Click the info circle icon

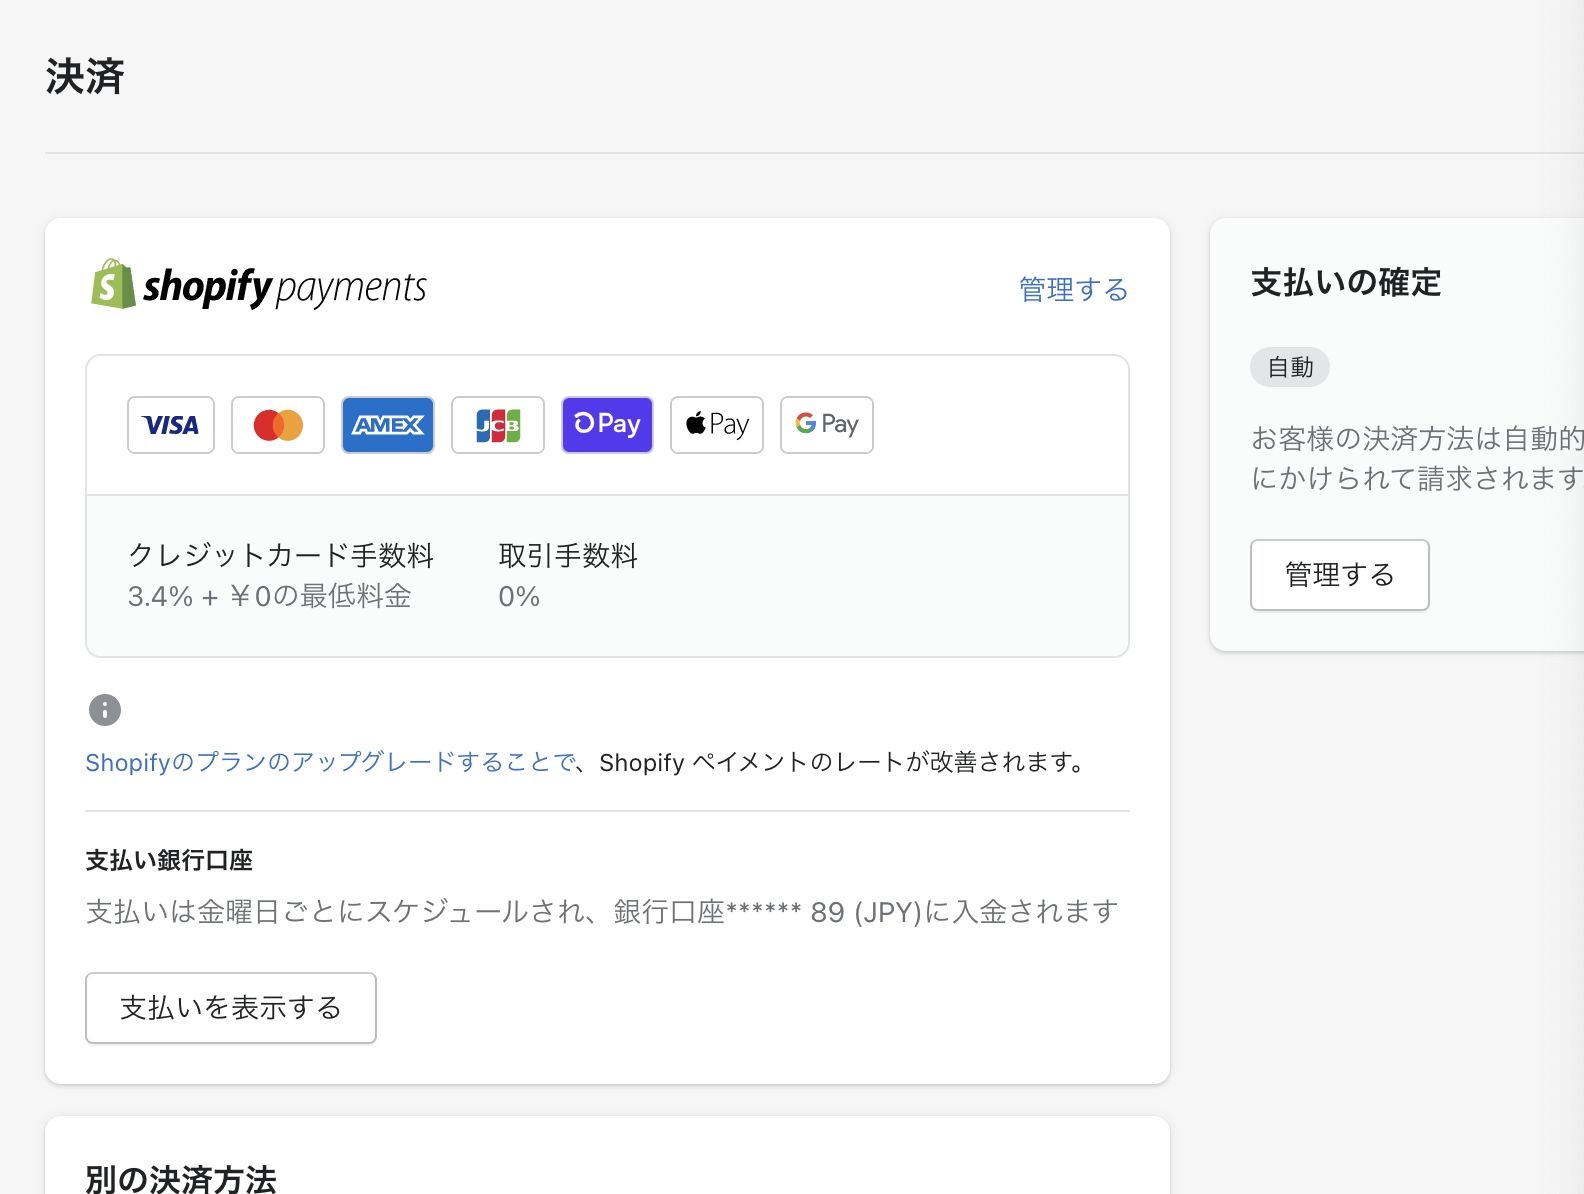[x=105, y=710]
